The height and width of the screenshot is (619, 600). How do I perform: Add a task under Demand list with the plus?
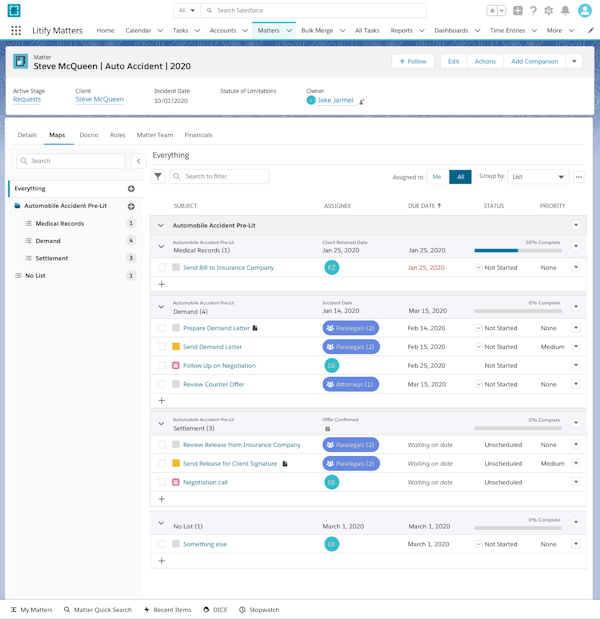[161, 401]
